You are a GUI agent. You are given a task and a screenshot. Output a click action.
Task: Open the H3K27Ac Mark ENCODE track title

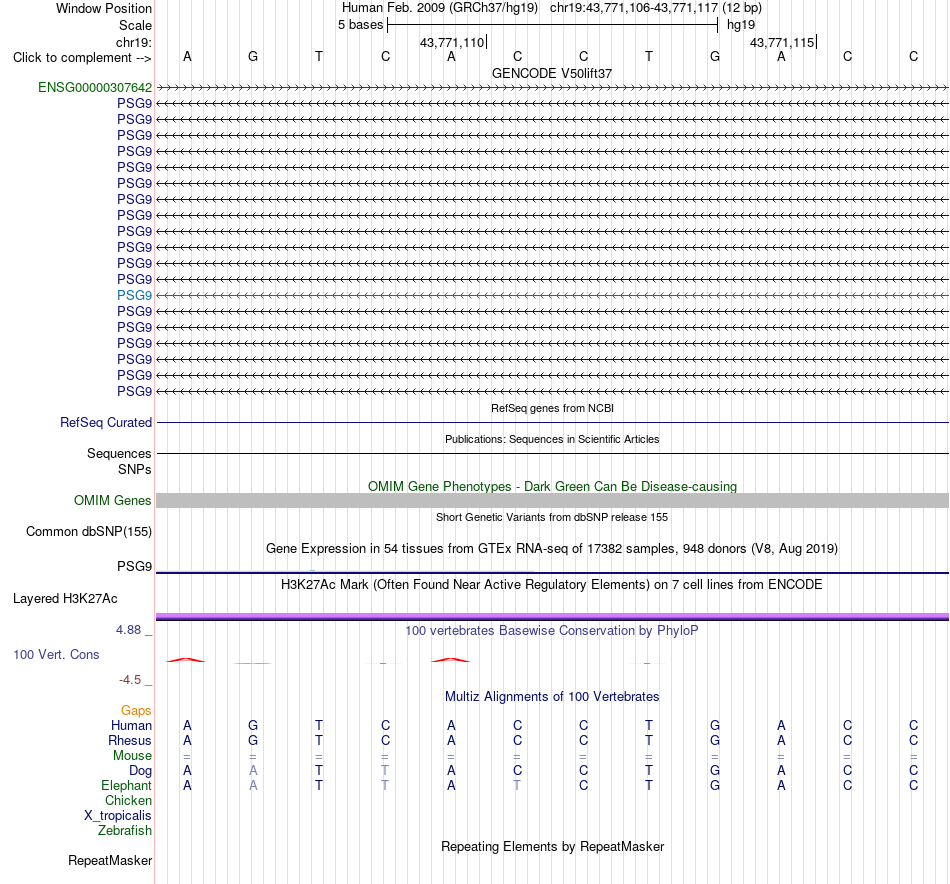click(x=552, y=585)
